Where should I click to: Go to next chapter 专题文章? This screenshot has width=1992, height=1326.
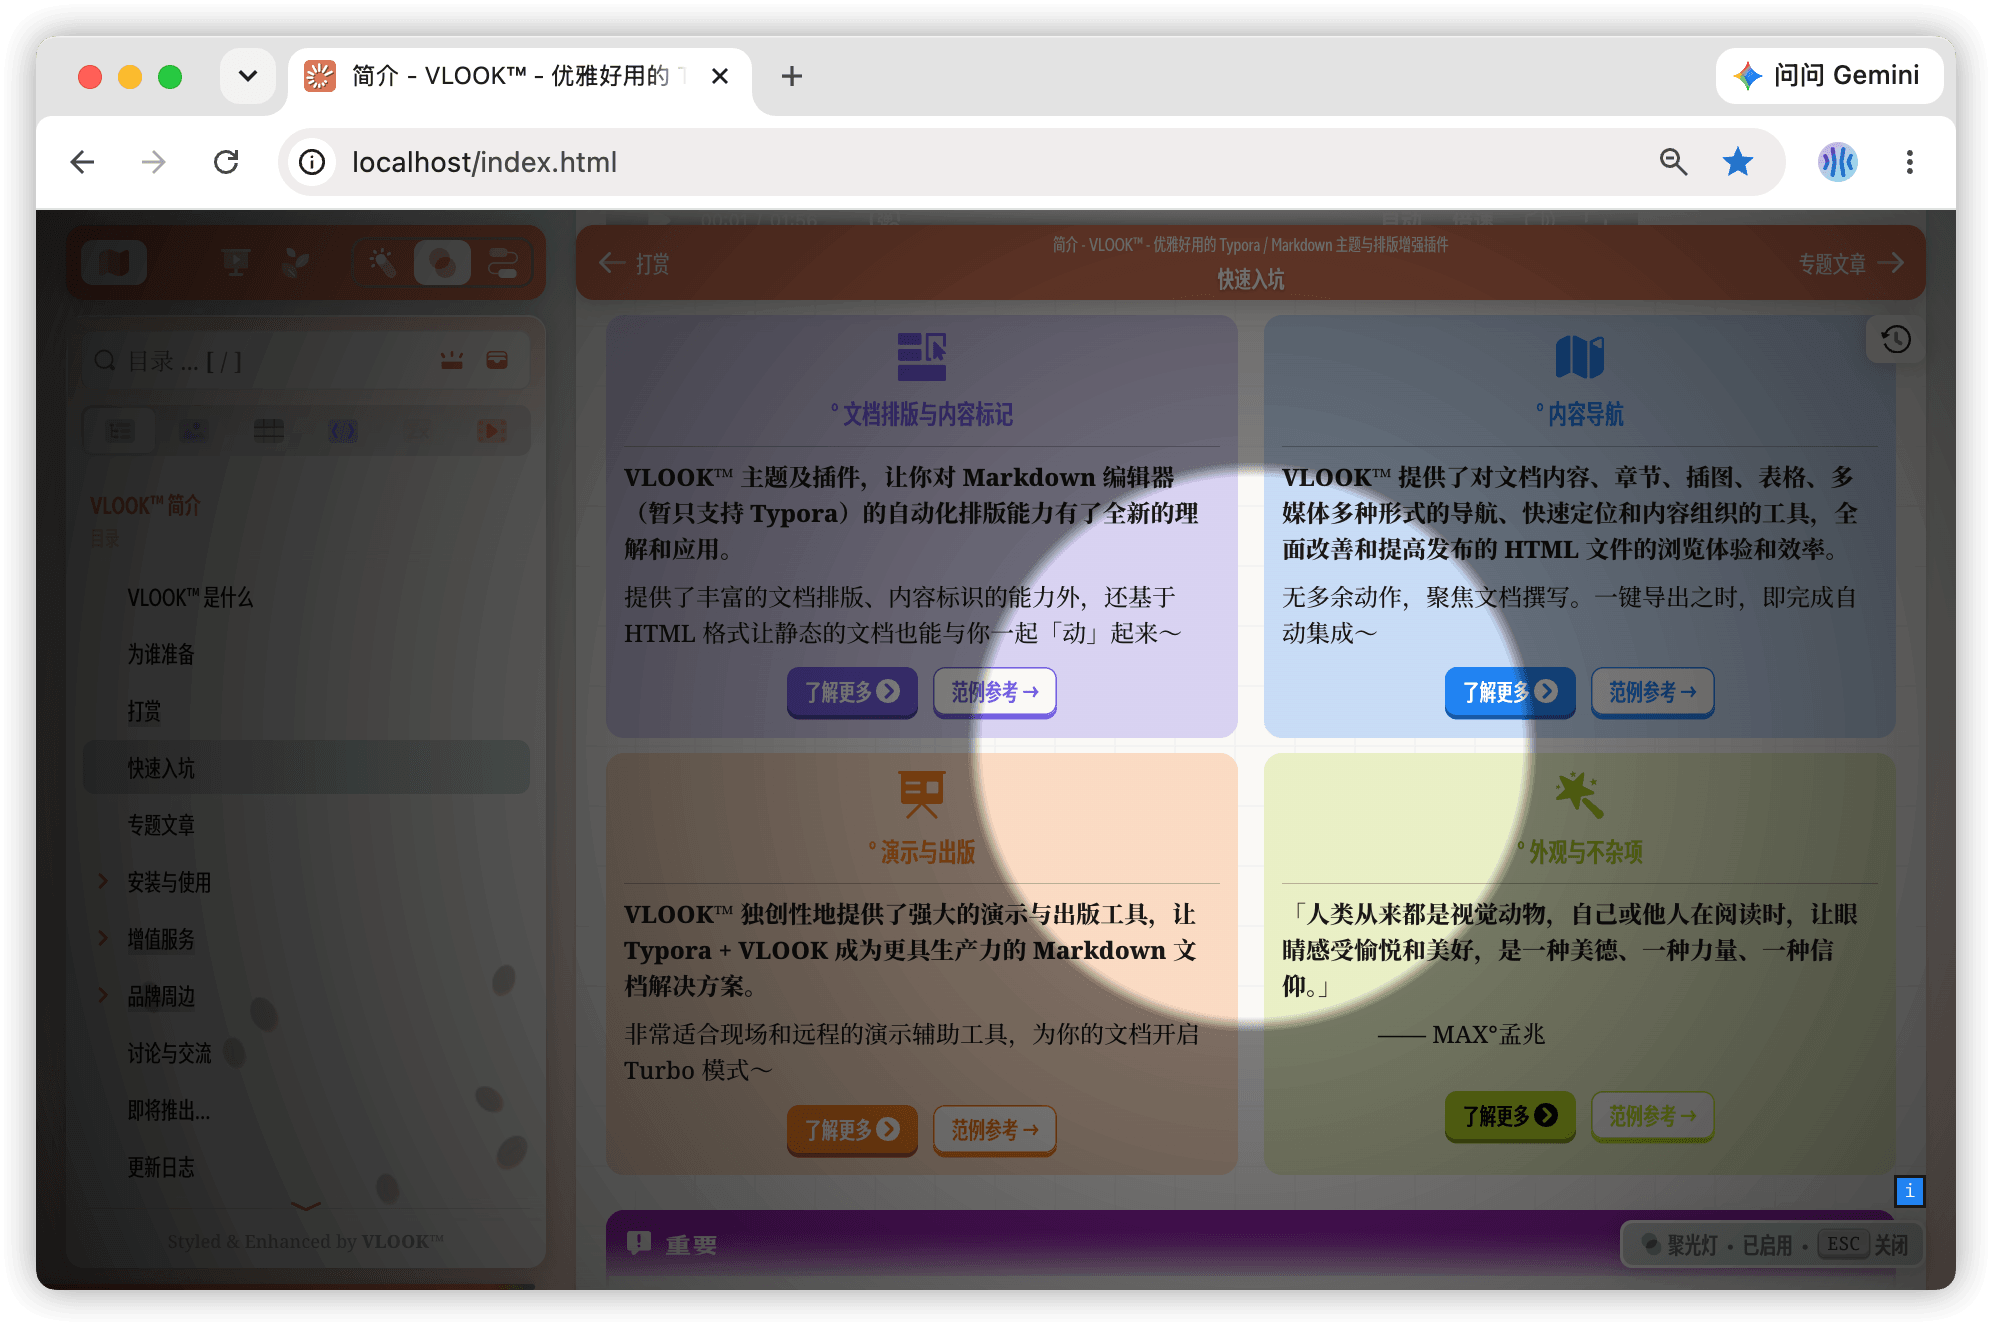pyautogui.click(x=1851, y=264)
